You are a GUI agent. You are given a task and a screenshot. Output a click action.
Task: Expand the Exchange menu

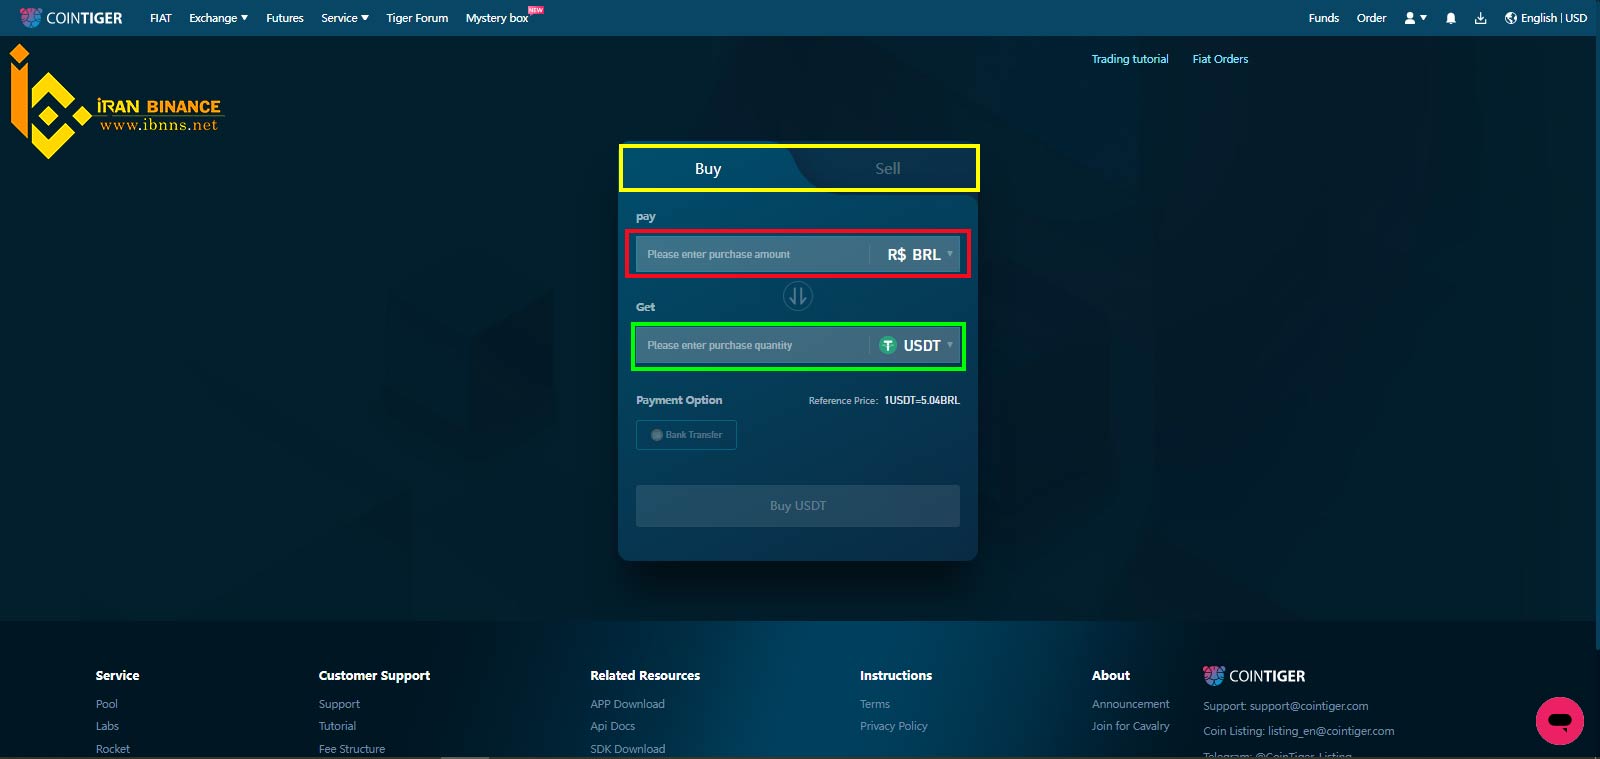pos(218,18)
